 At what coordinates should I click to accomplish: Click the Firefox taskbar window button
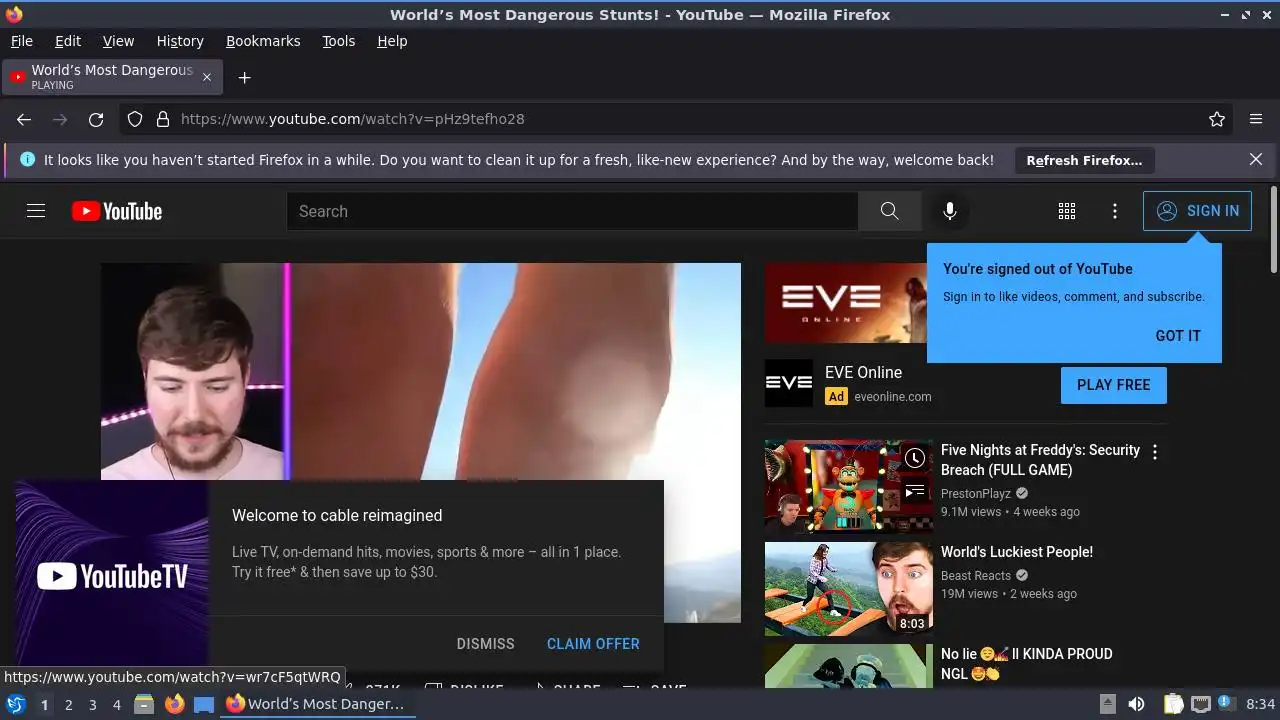(x=317, y=704)
